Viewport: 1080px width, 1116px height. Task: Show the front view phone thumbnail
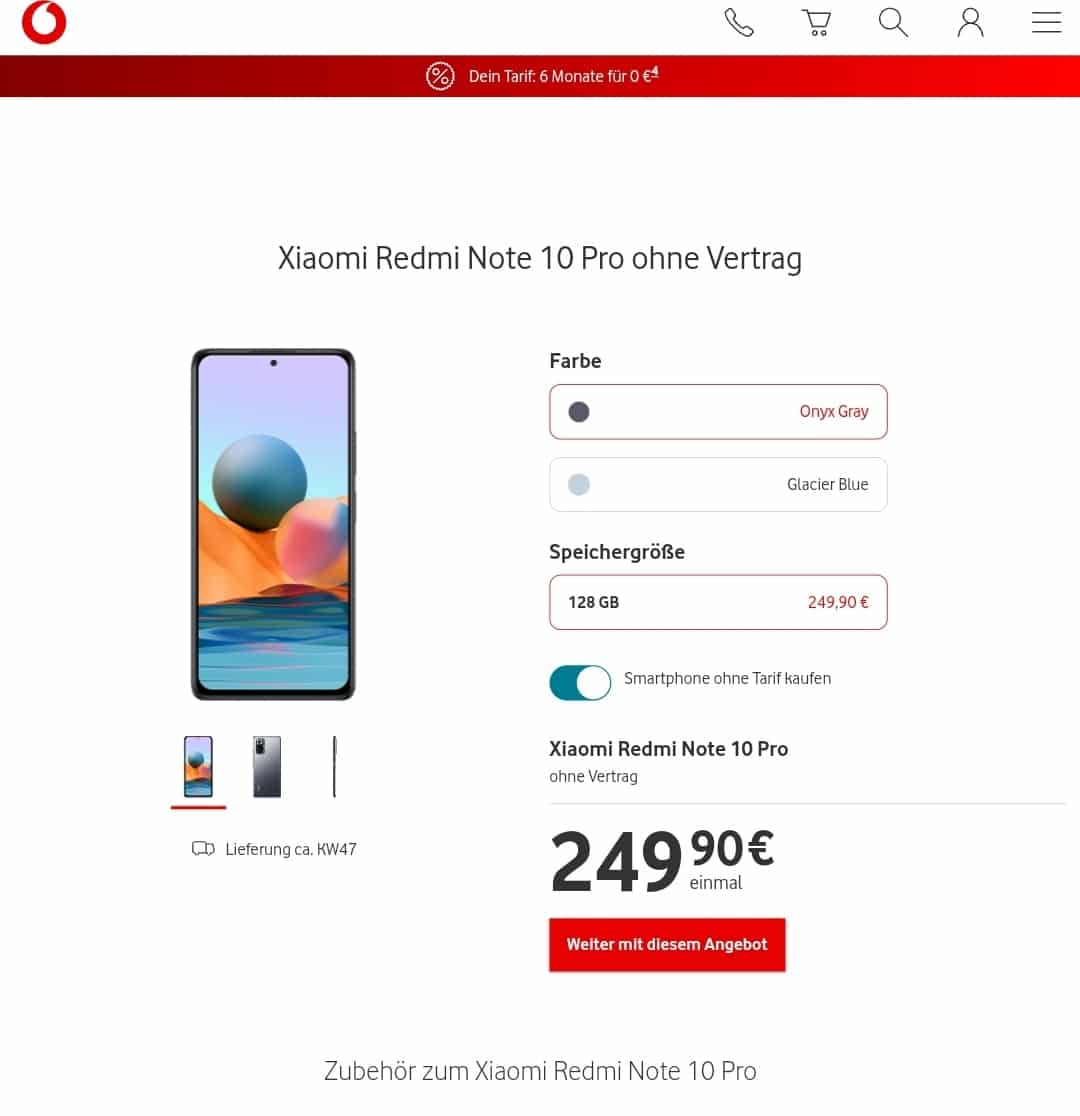click(x=198, y=767)
